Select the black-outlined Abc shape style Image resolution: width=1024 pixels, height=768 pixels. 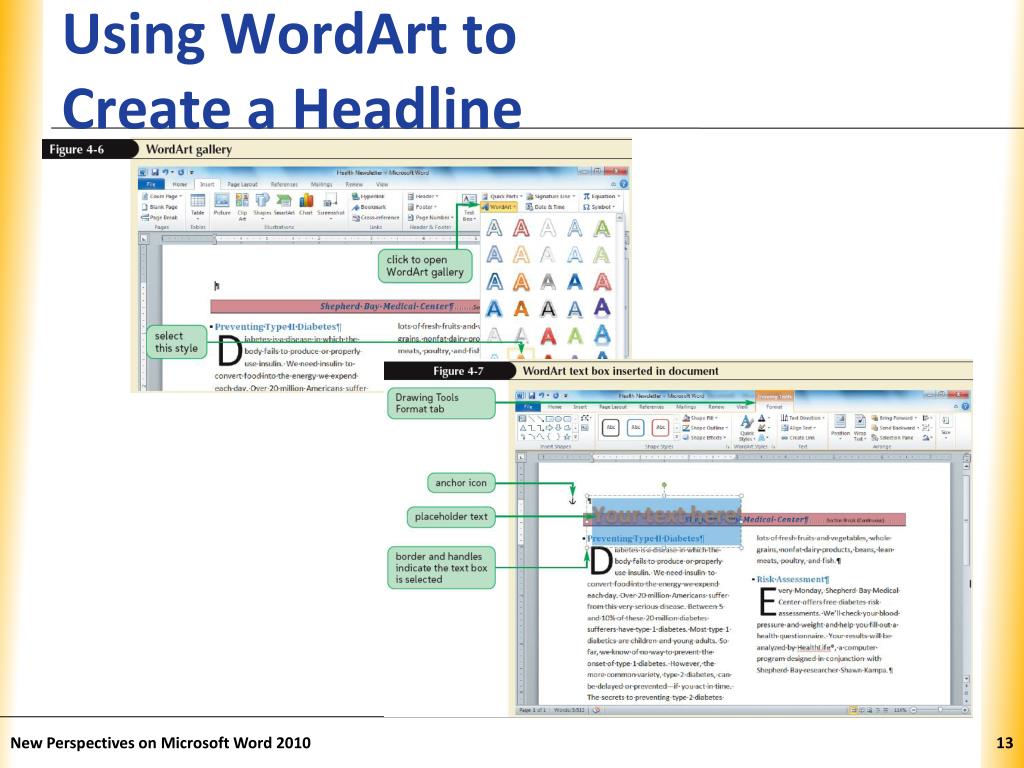tap(611, 428)
